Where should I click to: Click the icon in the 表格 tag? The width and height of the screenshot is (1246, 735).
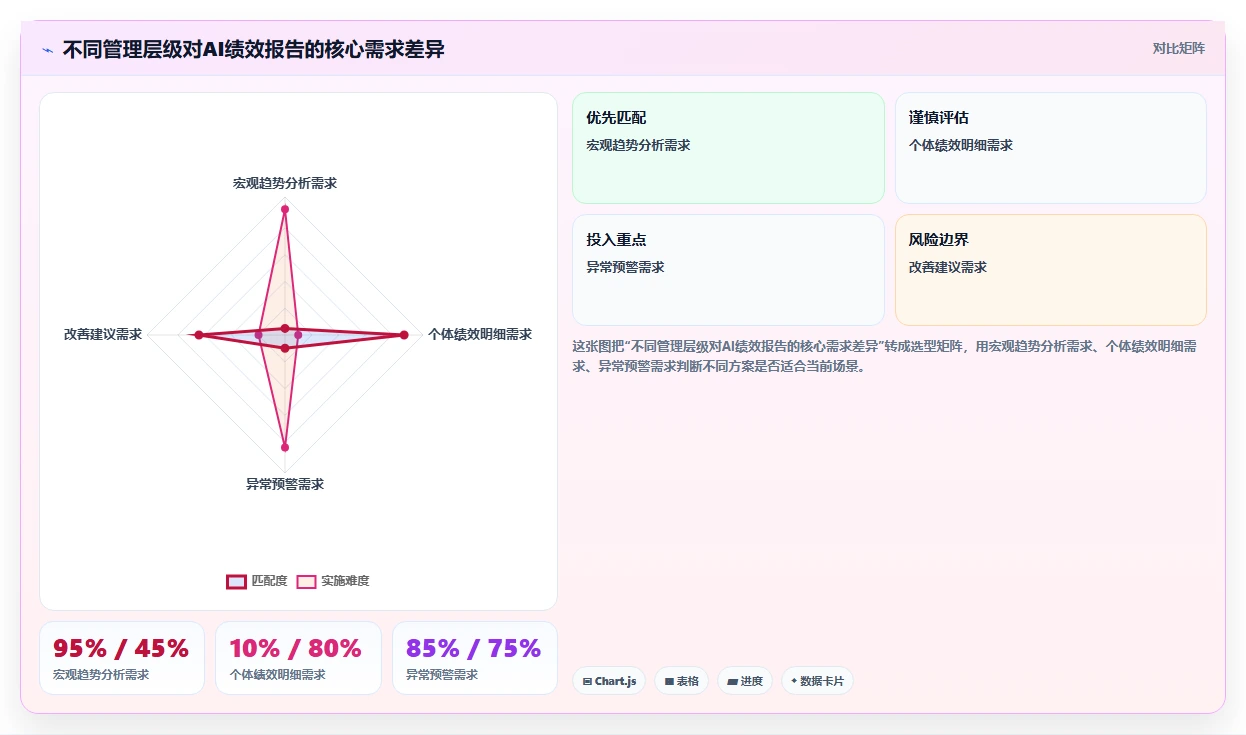[669, 682]
